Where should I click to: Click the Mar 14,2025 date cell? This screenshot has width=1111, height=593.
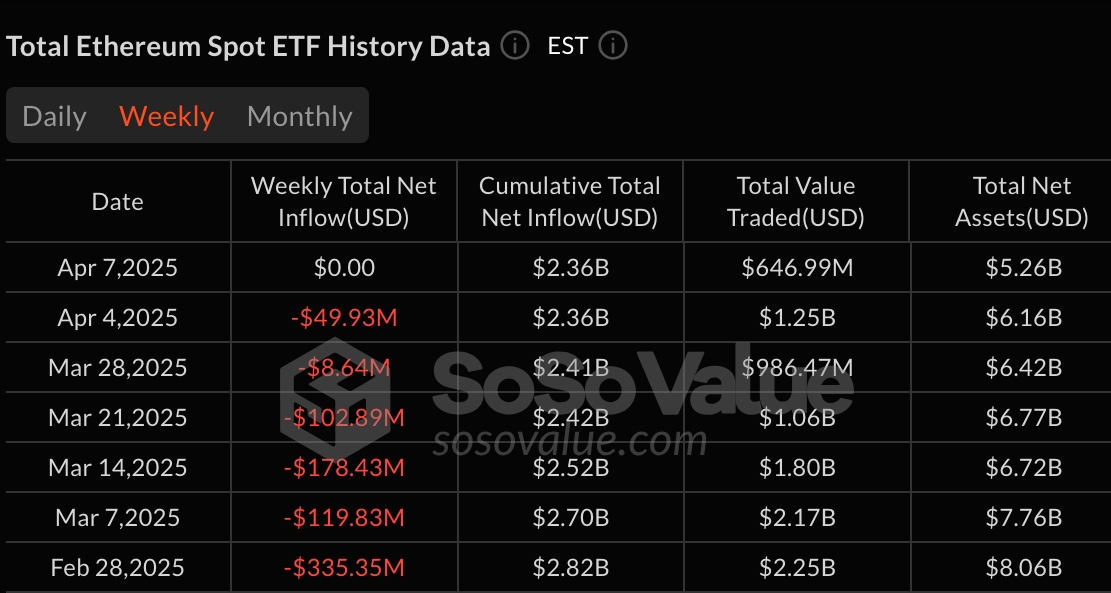[x=118, y=467]
